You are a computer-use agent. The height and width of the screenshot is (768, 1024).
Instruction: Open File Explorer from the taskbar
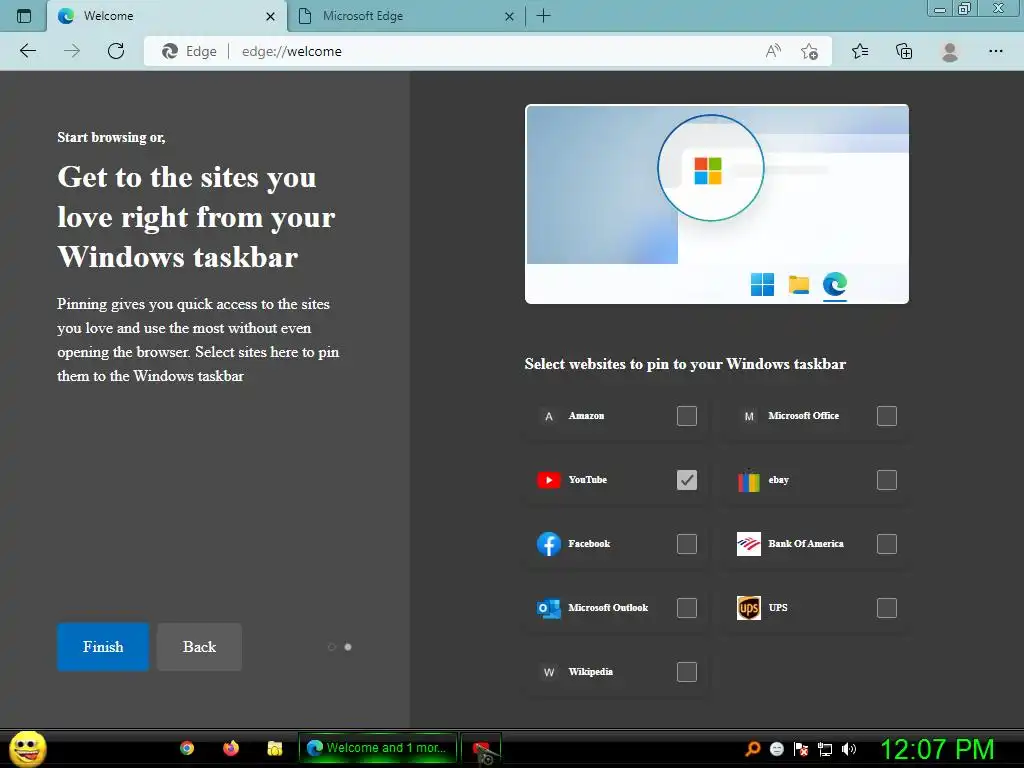tap(275, 748)
